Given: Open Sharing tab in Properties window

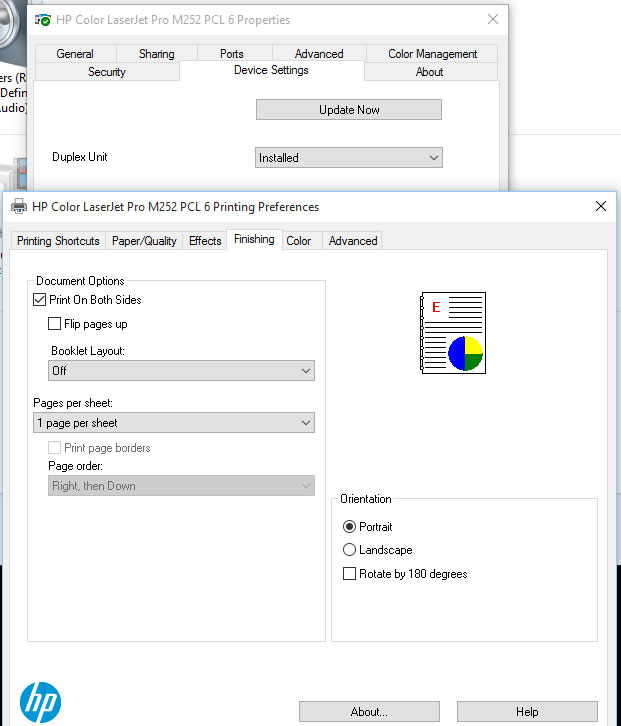Looking at the screenshot, I should click(157, 54).
